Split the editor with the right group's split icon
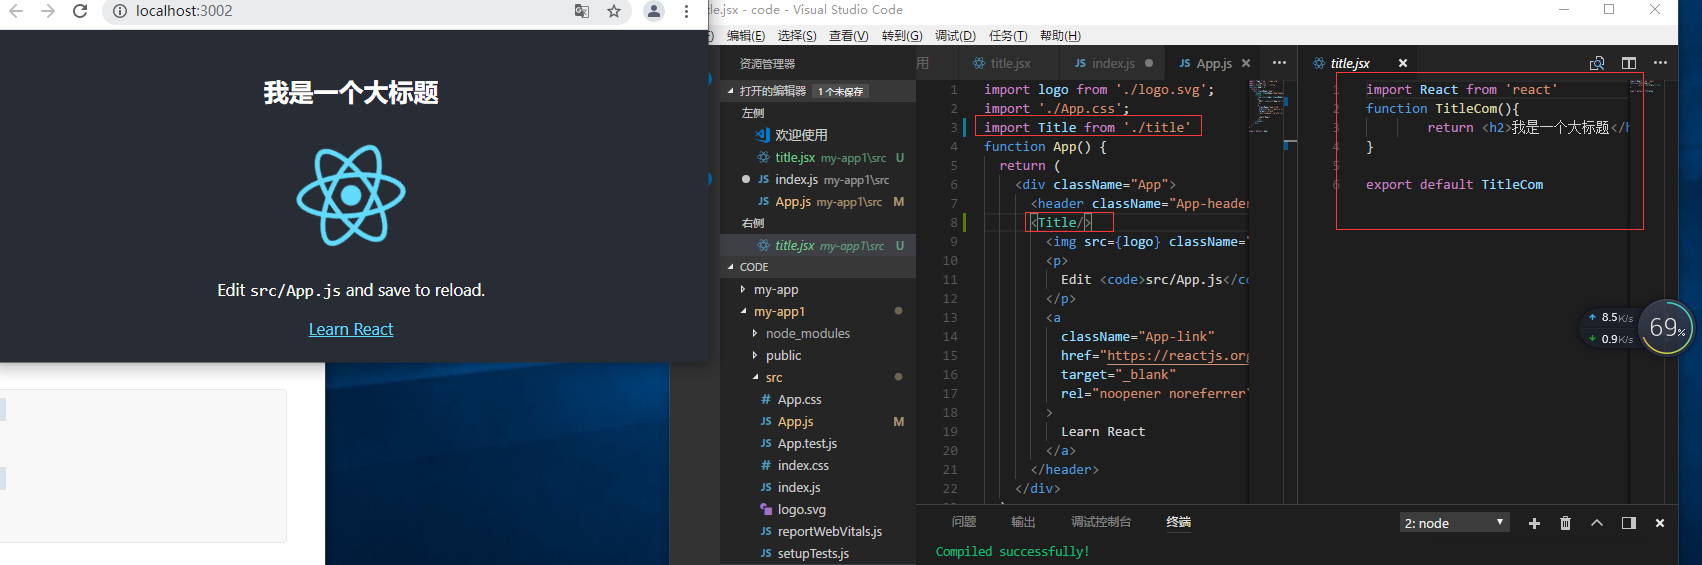 tap(1629, 63)
